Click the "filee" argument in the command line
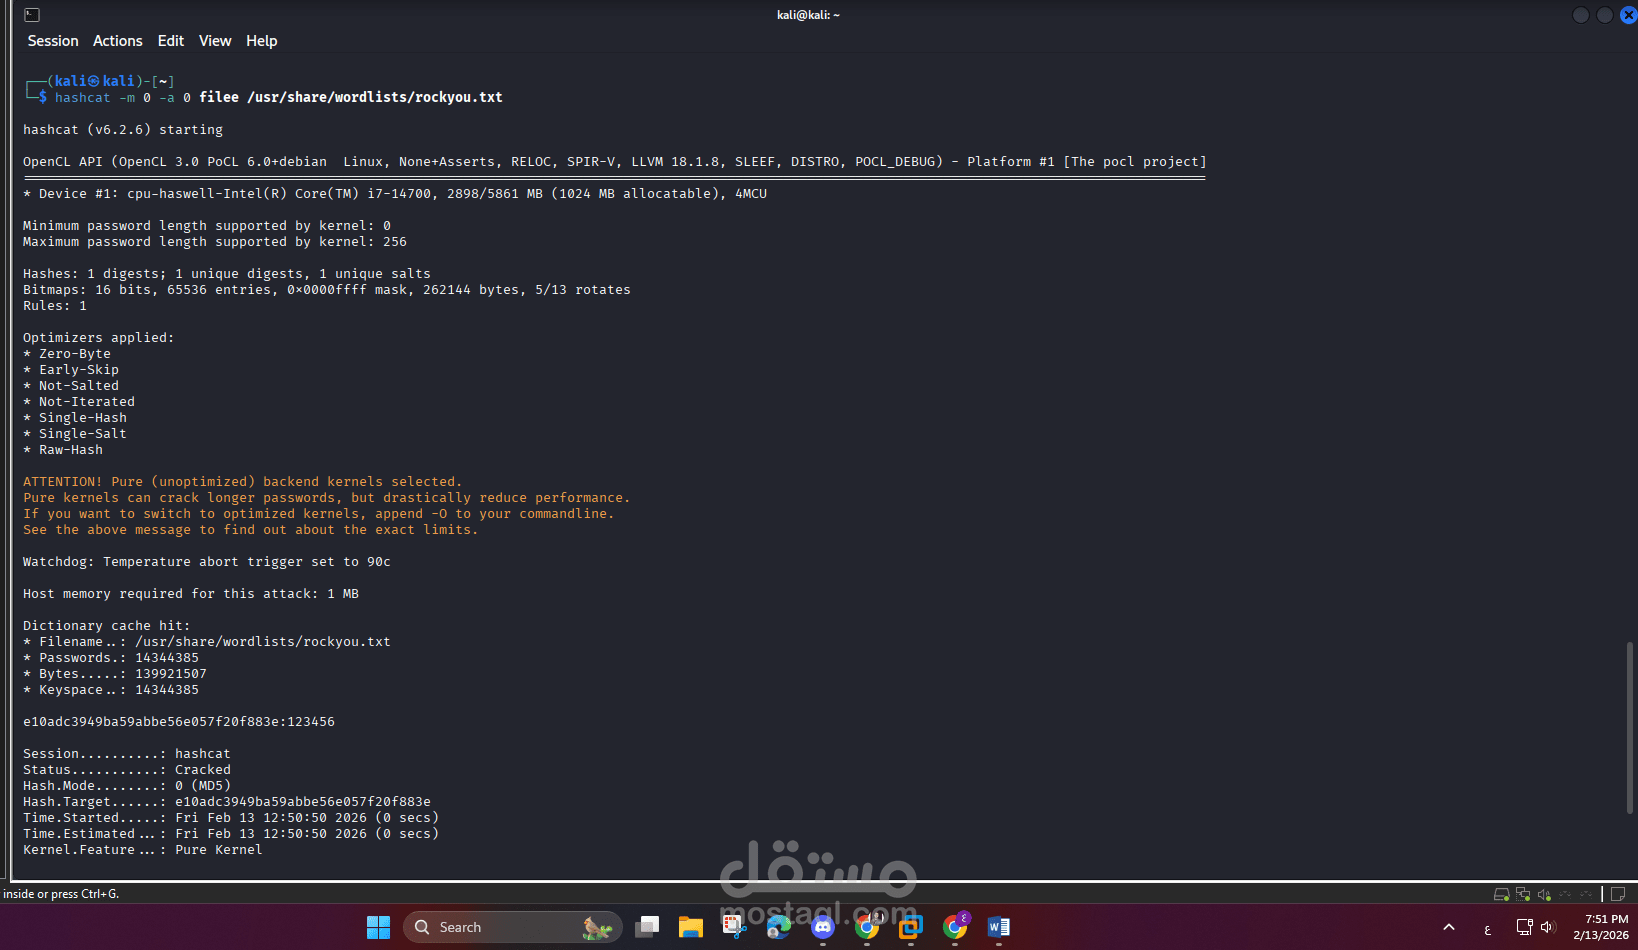The width and height of the screenshot is (1638, 950). tap(219, 98)
